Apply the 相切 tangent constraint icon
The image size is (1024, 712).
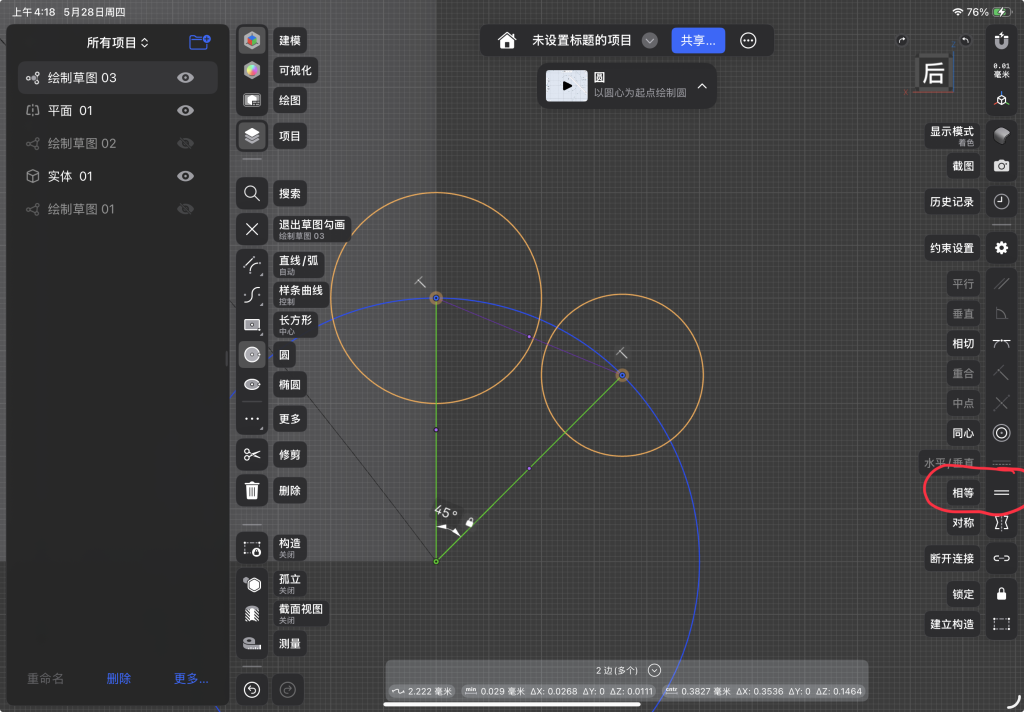(x=1001, y=344)
